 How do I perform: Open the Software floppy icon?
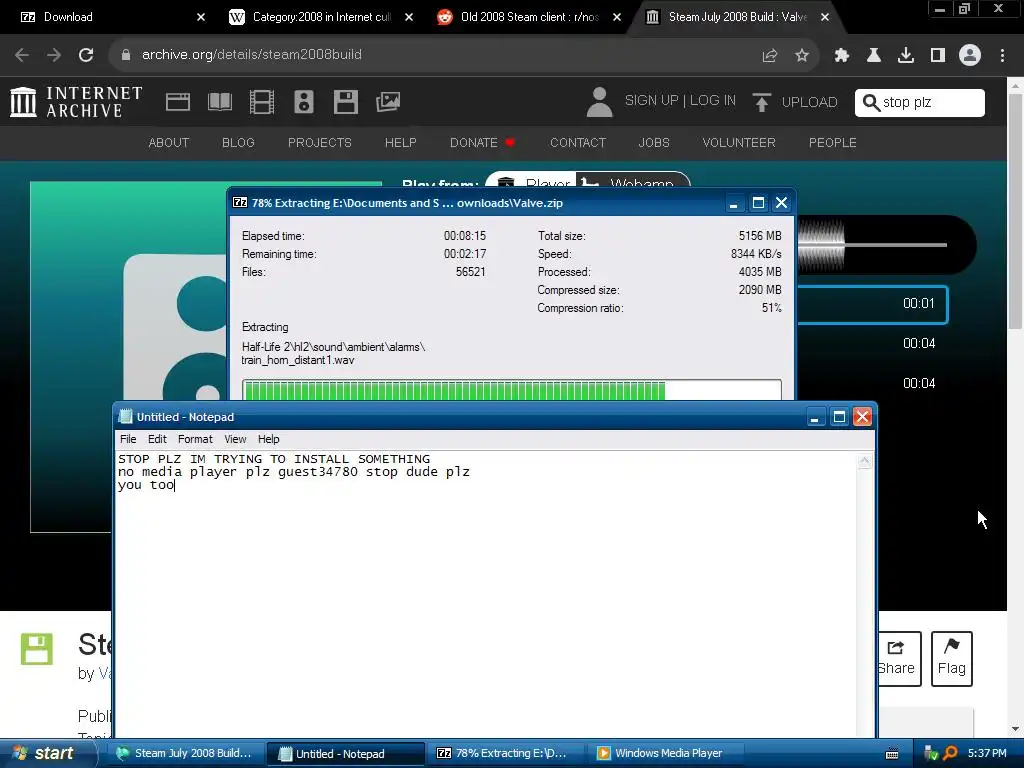tap(345, 102)
